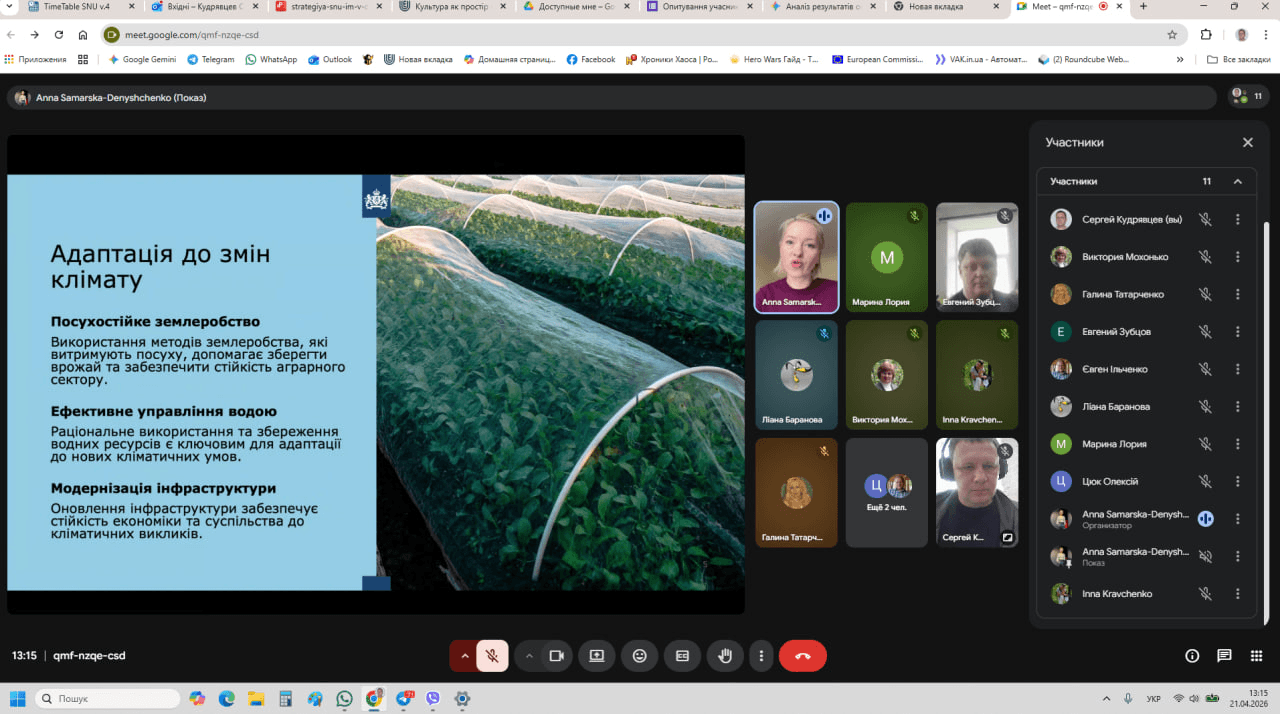Image resolution: width=1280 pixels, height=714 pixels.
Task: Open more actions for Марина Лория
Action: coord(1237,444)
